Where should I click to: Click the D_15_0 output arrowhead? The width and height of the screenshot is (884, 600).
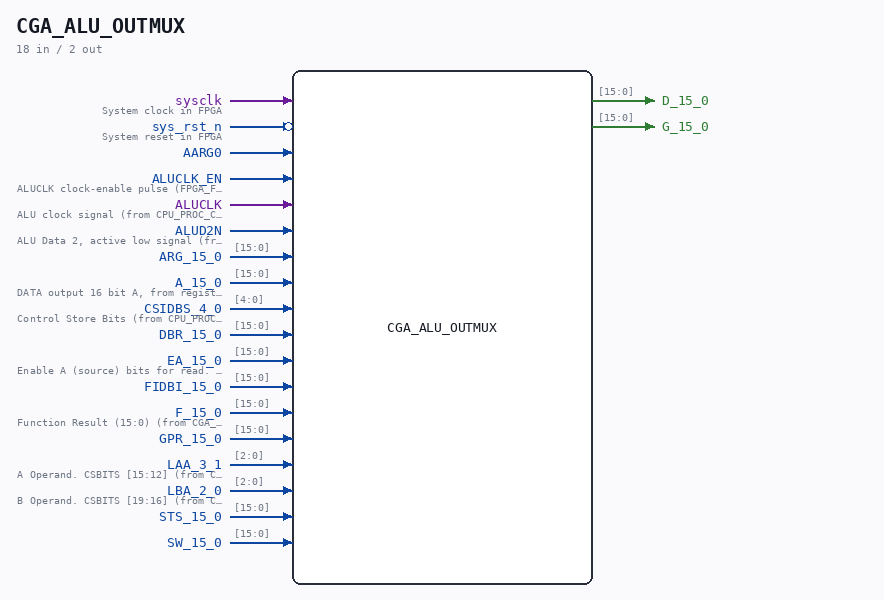point(650,100)
